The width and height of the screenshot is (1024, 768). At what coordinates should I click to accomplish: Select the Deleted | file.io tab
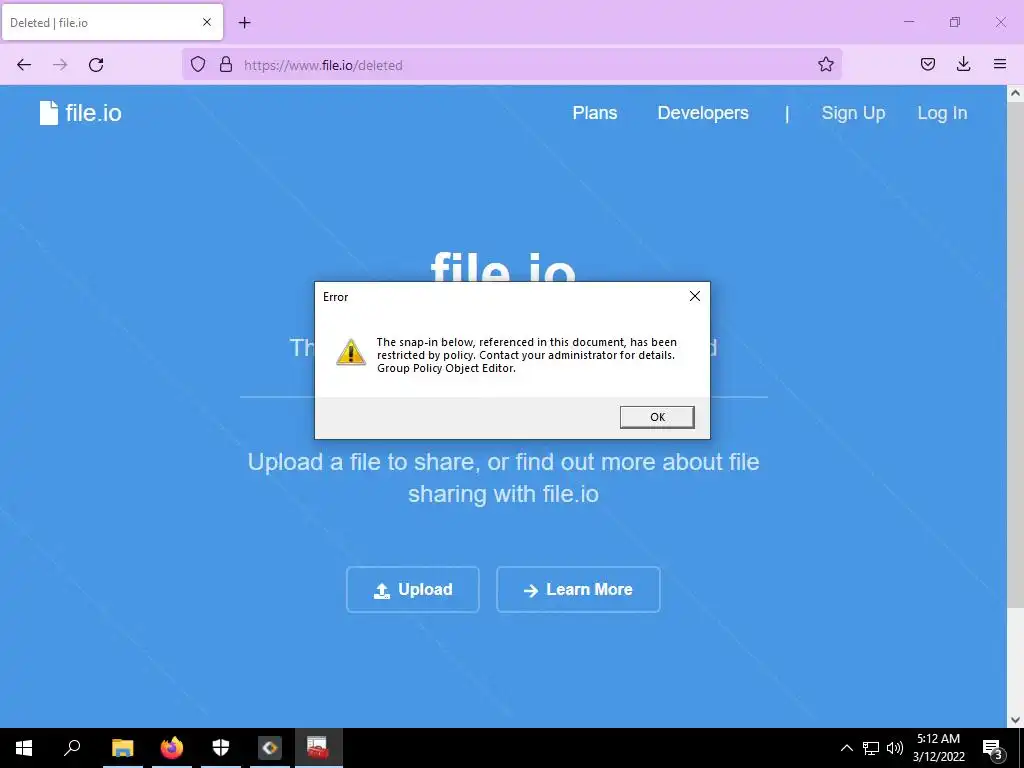point(112,22)
